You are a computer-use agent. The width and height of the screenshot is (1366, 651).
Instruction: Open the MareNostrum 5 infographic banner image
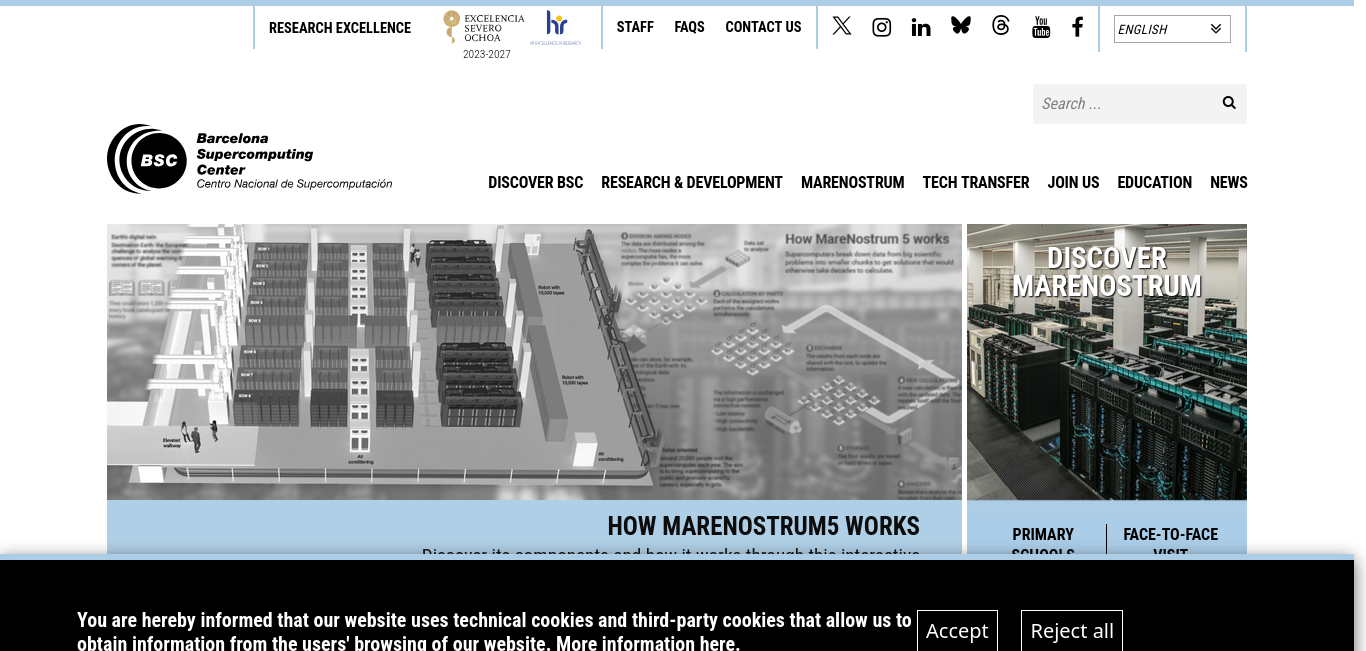click(x=534, y=362)
